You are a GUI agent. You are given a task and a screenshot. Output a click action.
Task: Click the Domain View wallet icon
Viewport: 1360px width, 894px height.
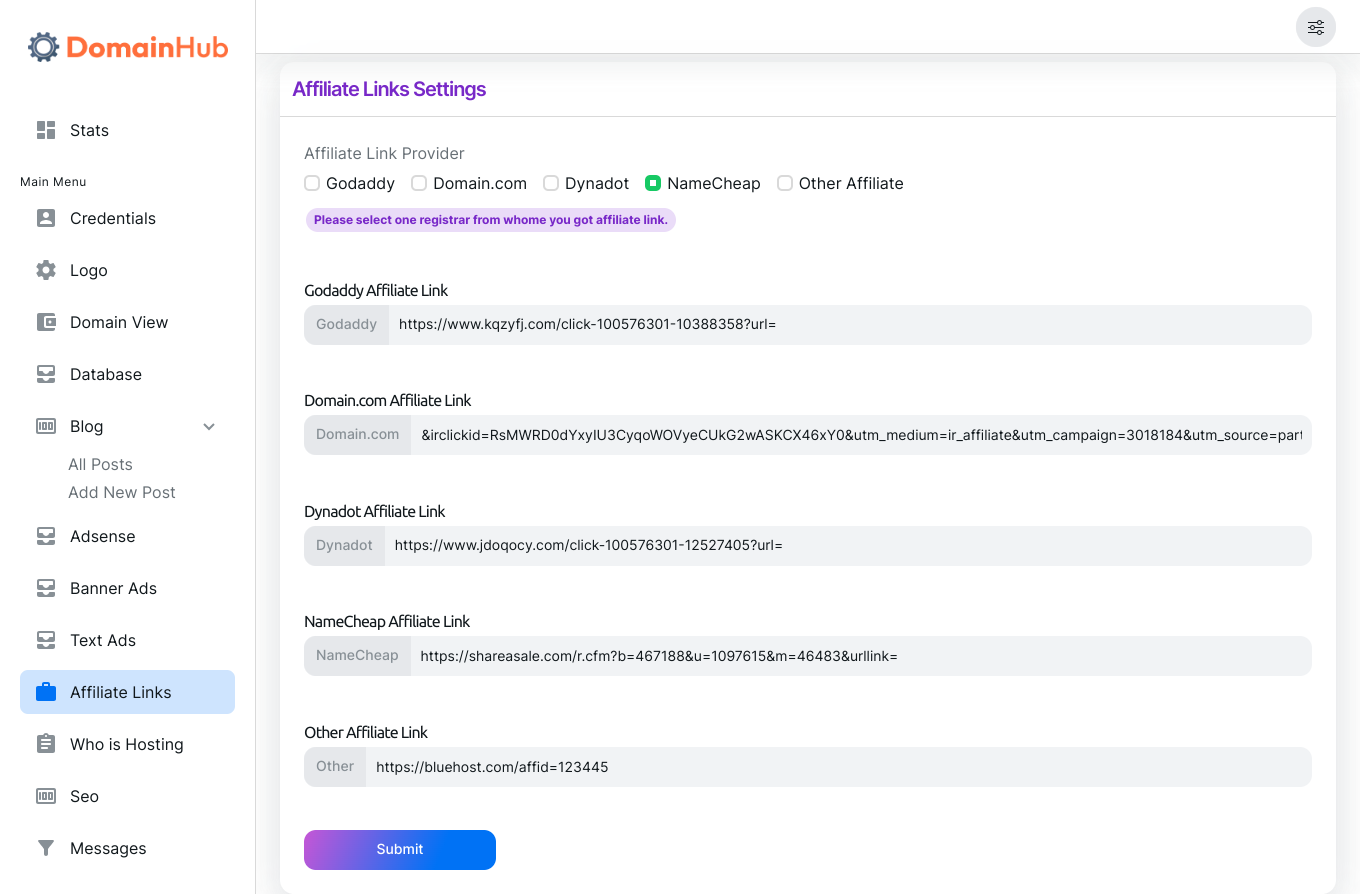(x=46, y=322)
